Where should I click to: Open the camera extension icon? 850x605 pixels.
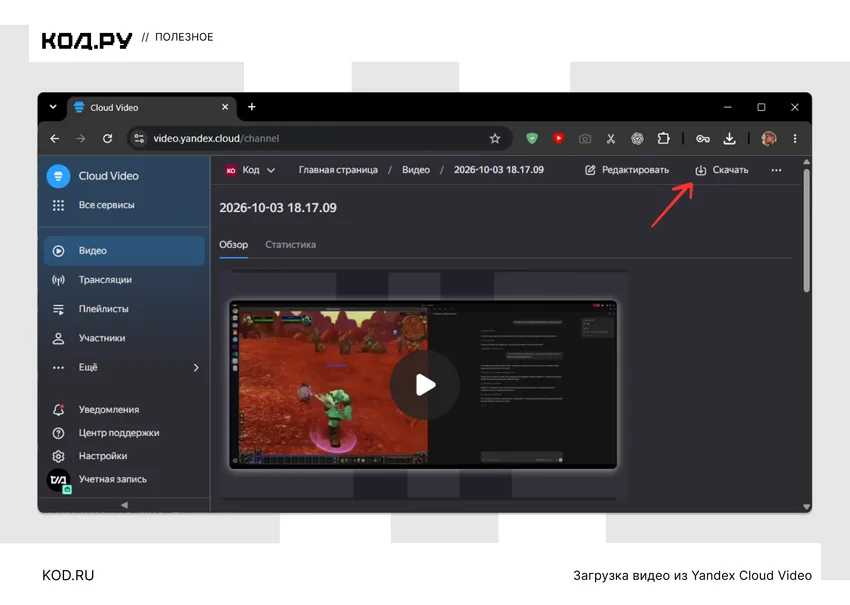click(585, 139)
